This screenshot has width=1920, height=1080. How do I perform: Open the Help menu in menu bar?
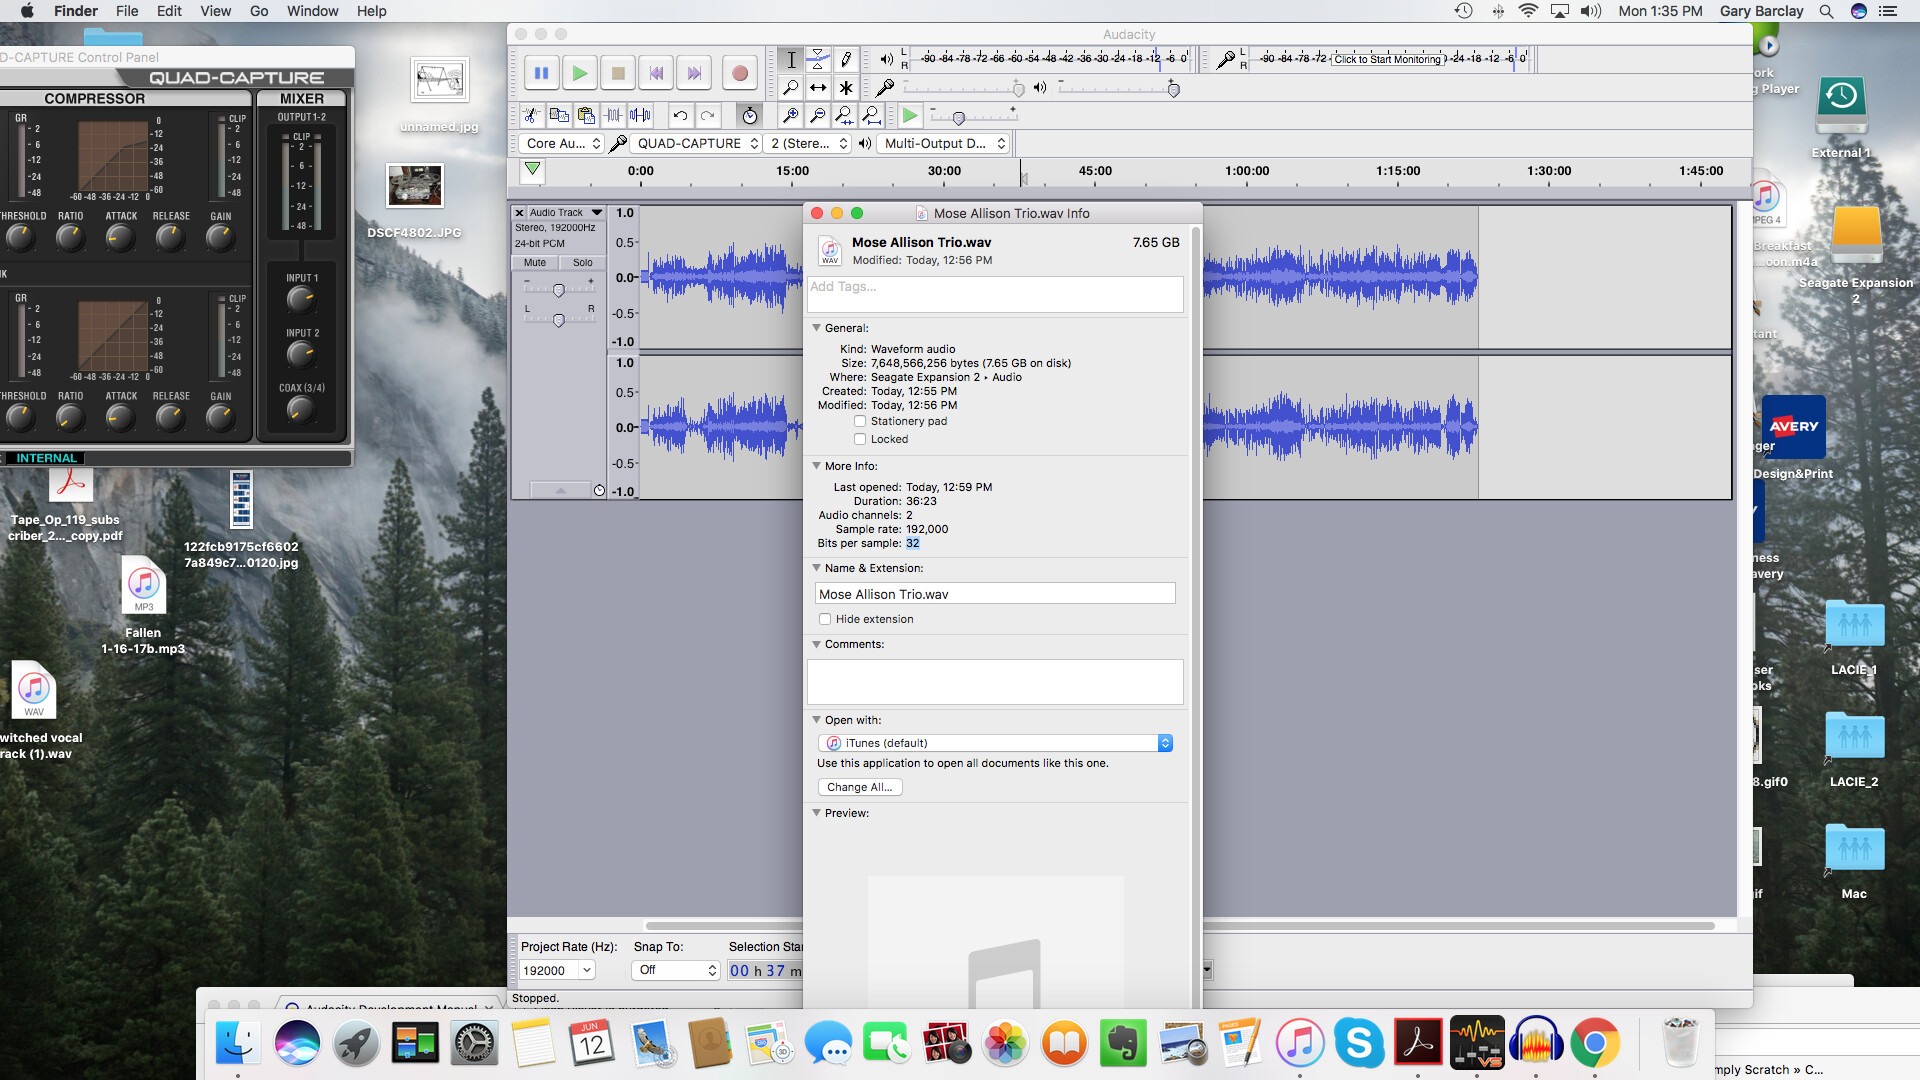pos(371,11)
